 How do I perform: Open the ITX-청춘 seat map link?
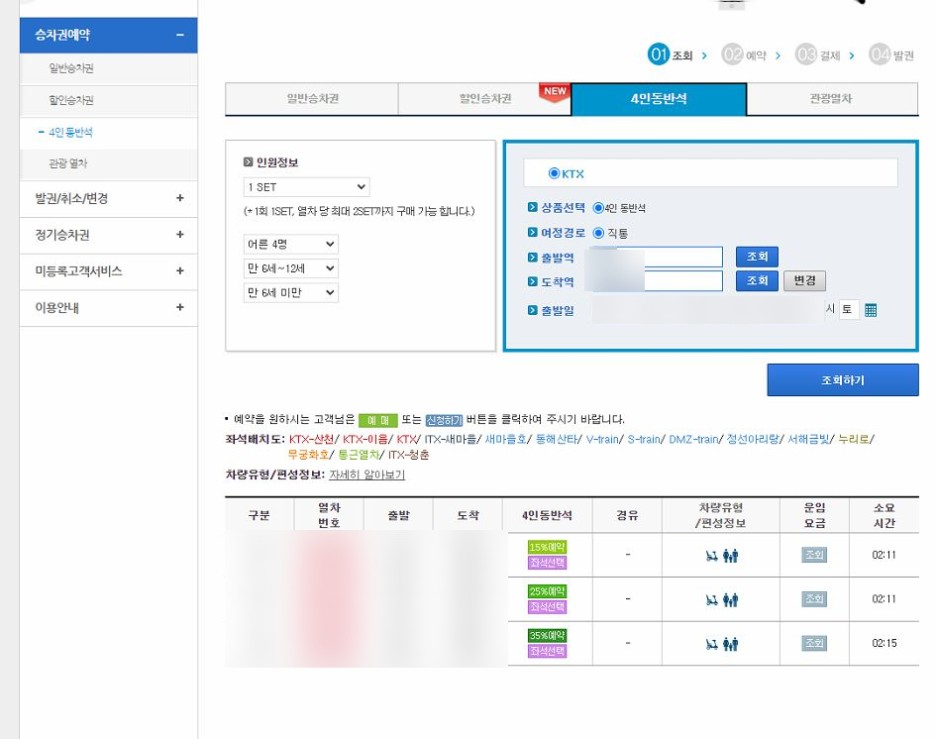tap(408, 455)
